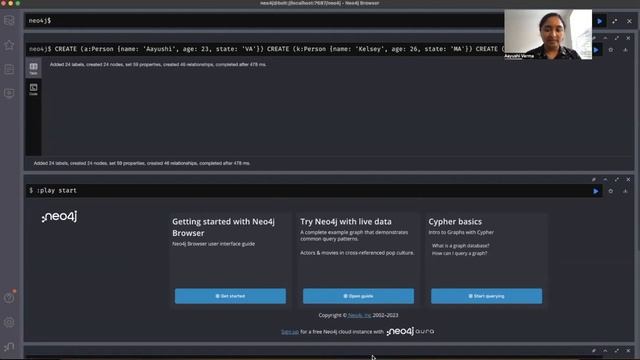Click the 'Getting started with Neo4j Browser' heading
Viewport: 640px width, 360px height.
tap(223, 227)
